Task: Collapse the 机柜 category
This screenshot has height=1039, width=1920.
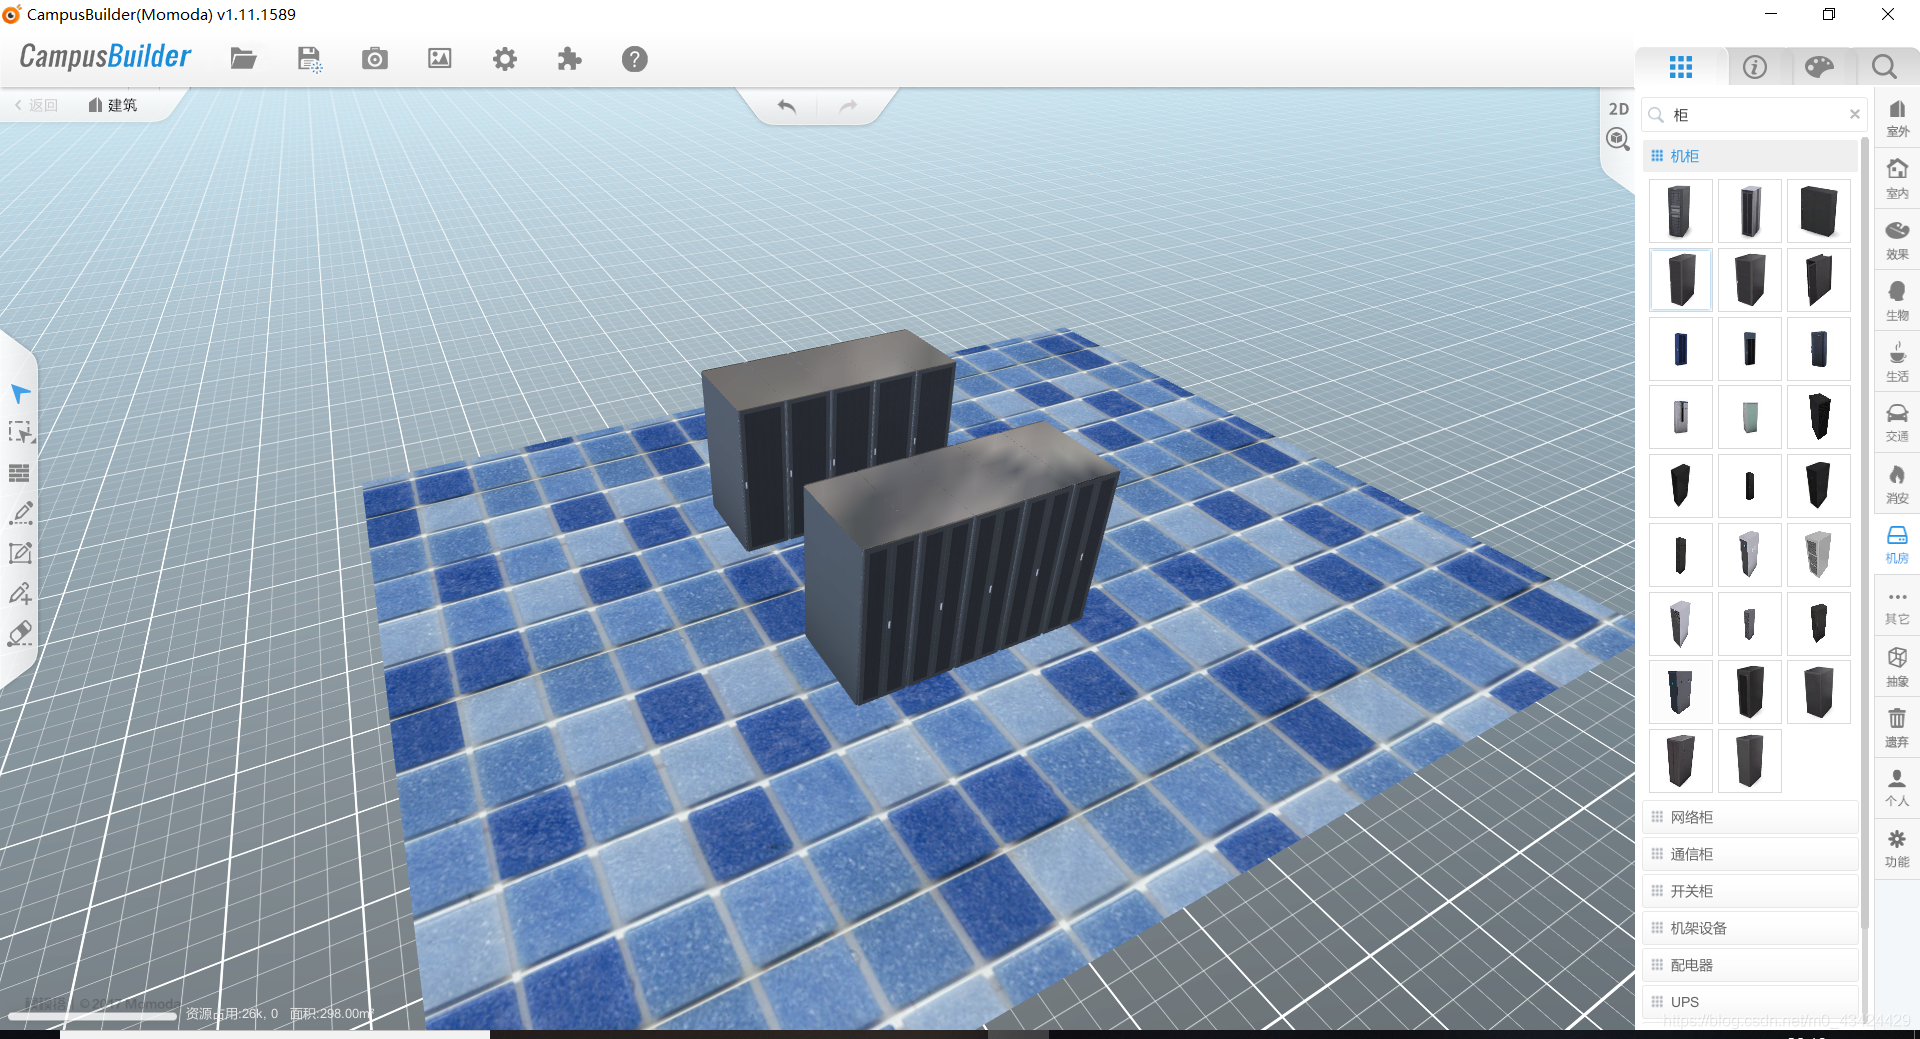Action: (1750, 156)
